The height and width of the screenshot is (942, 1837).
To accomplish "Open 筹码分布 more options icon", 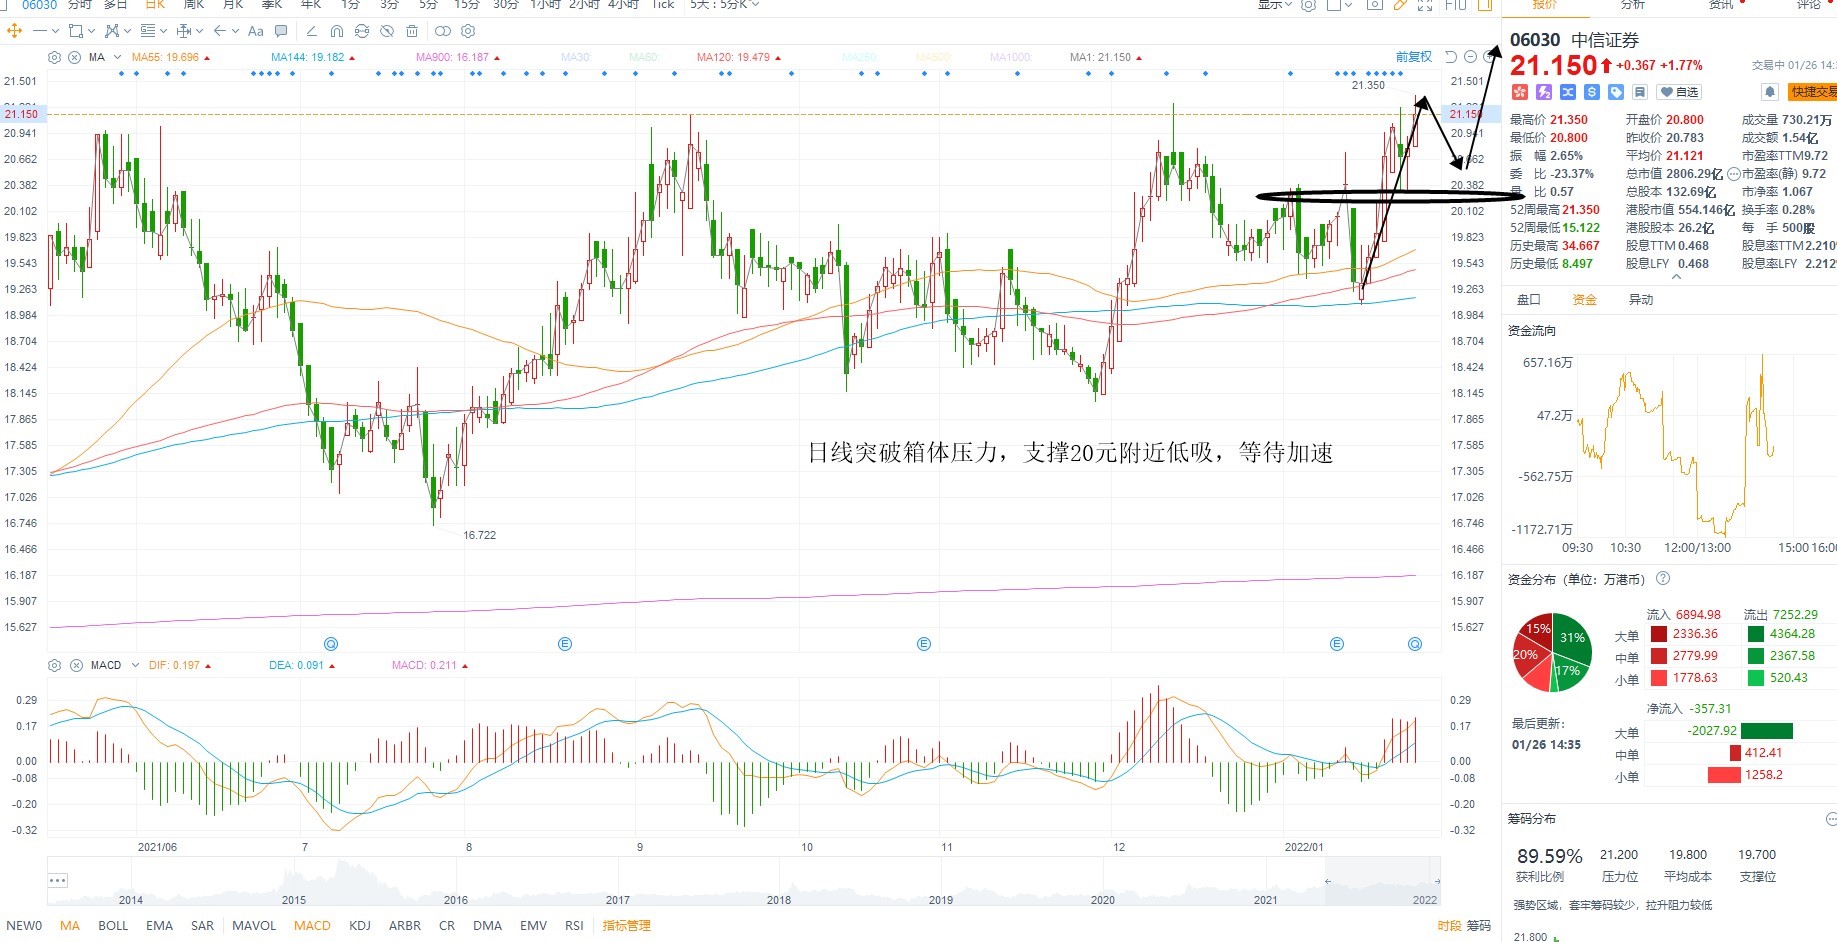I will click(1830, 819).
